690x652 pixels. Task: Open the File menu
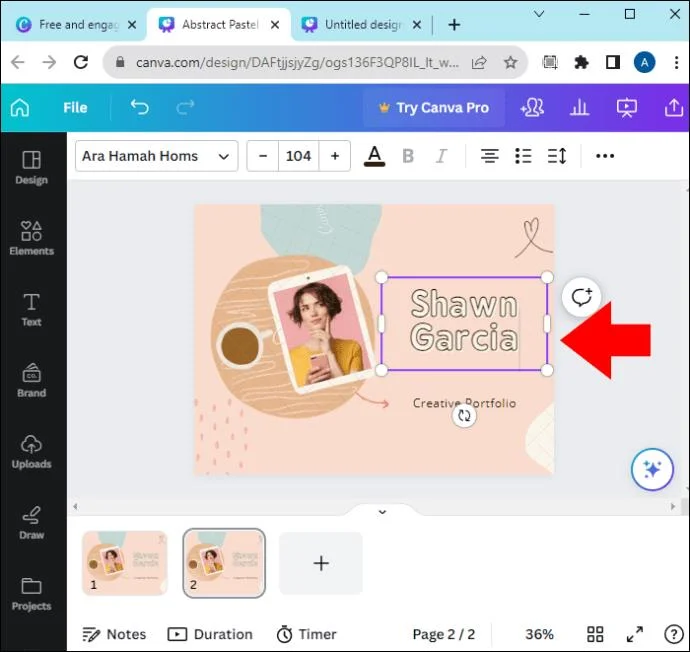[x=75, y=108]
